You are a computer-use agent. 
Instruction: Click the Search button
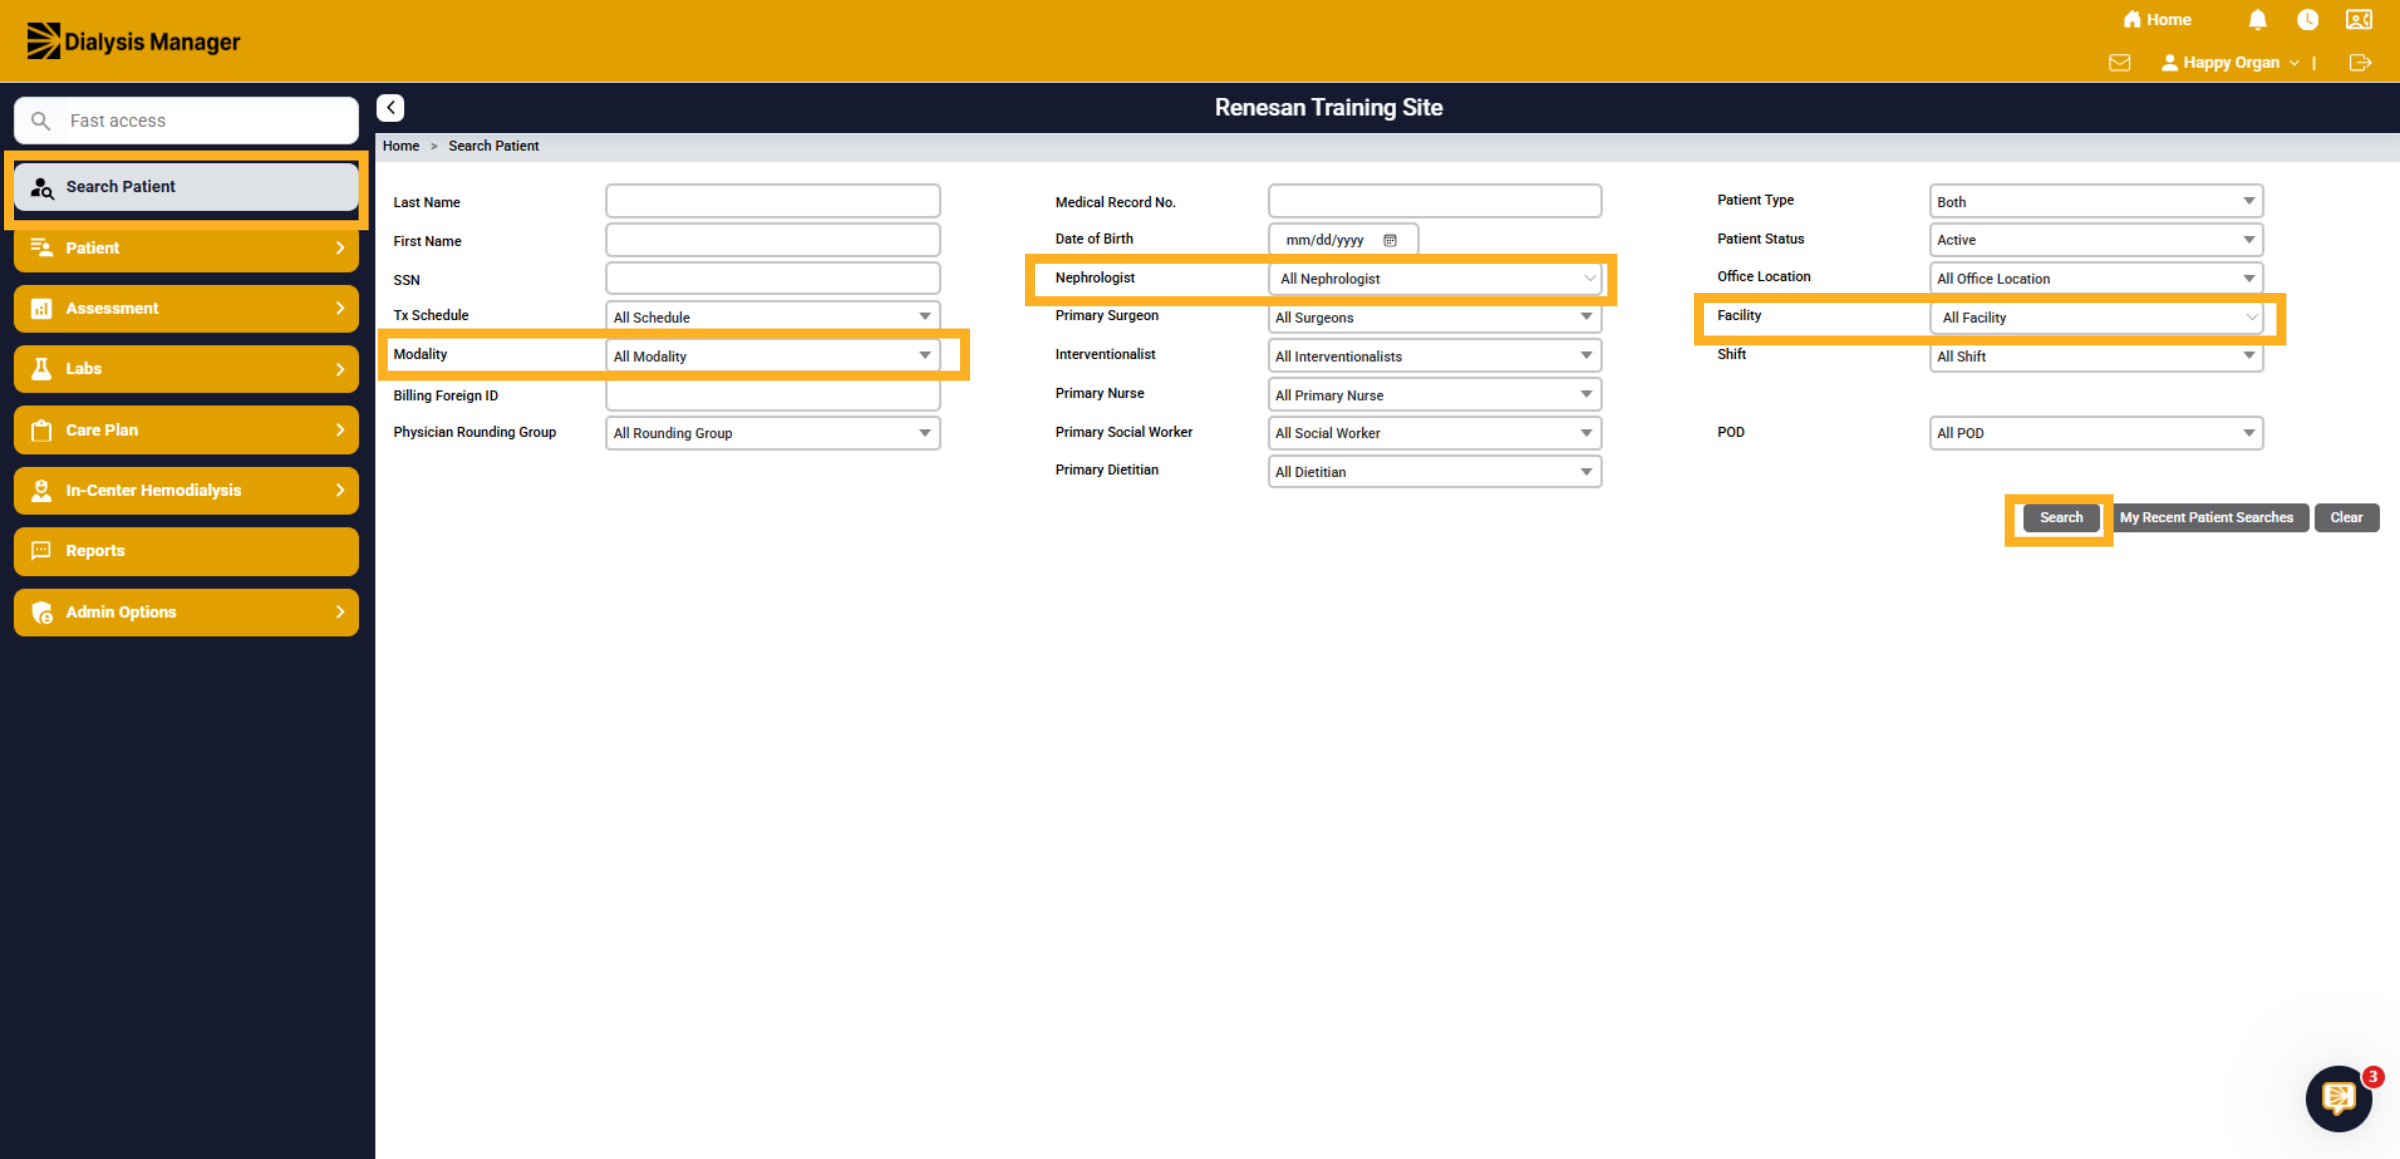point(2061,518)
